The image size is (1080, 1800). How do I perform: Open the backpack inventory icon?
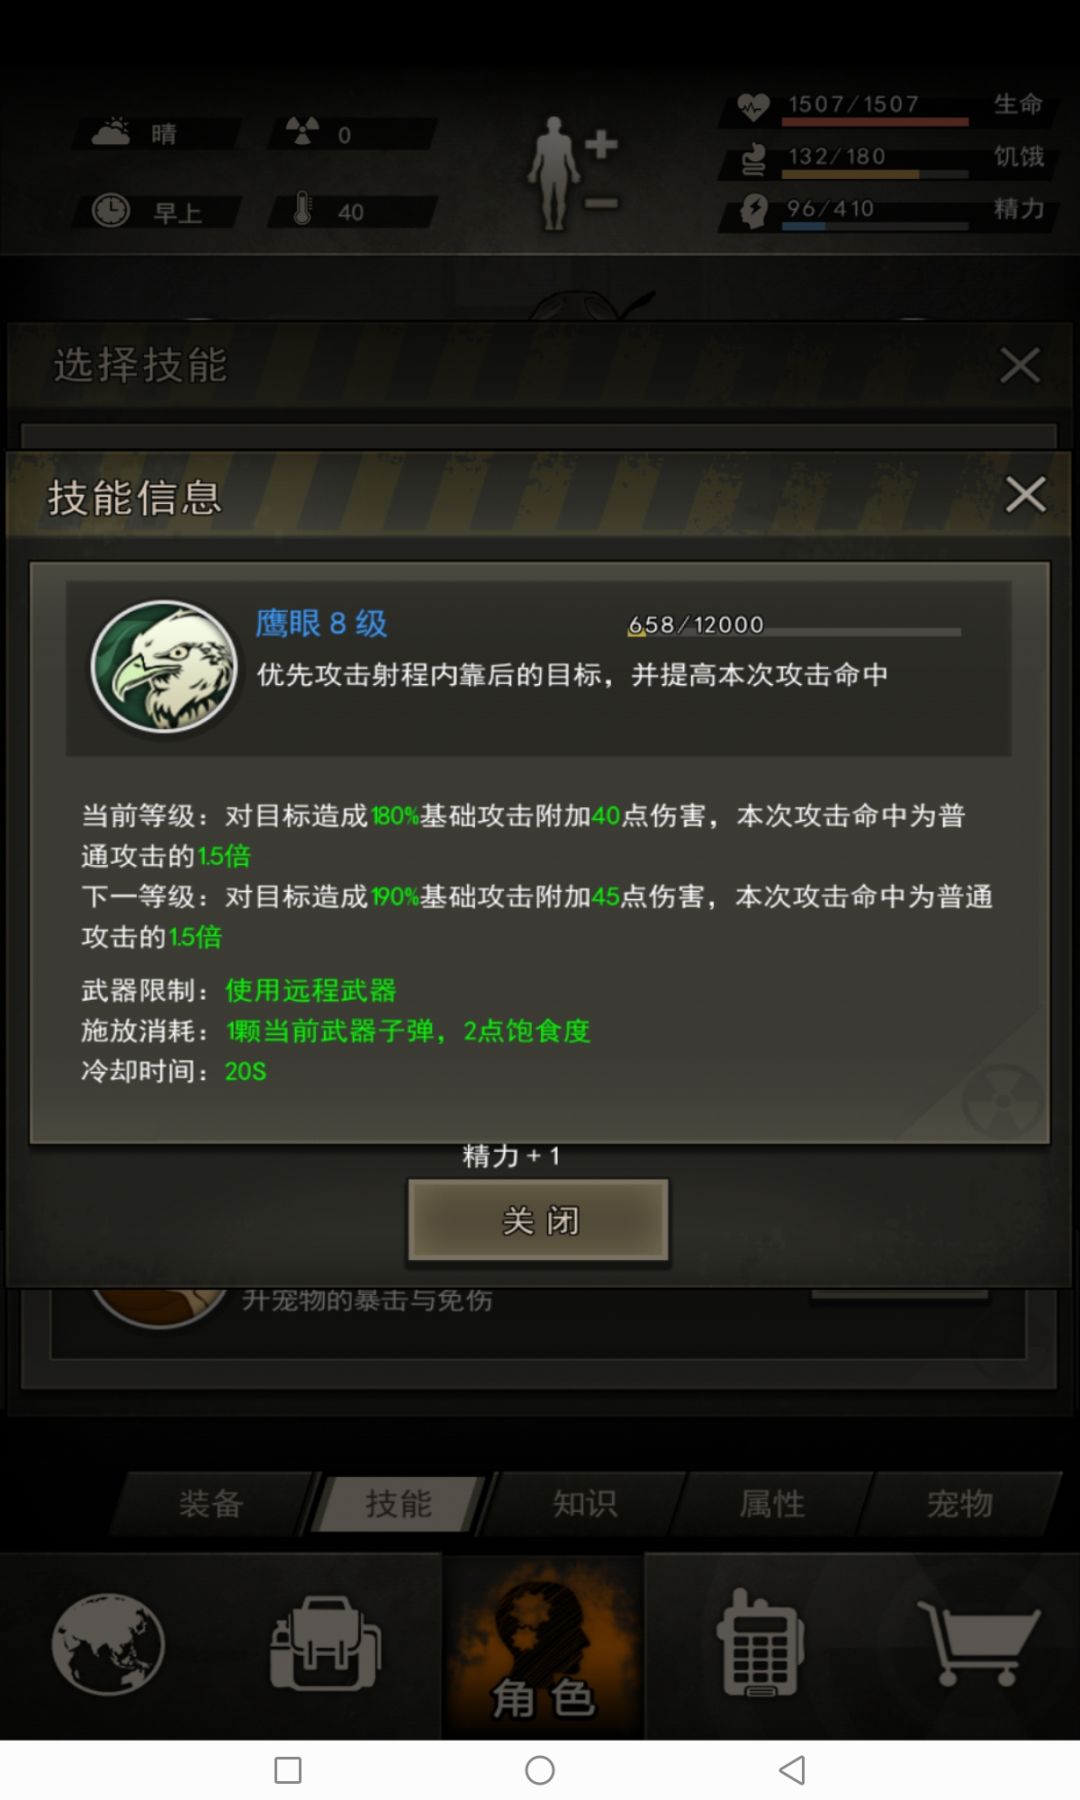click(x=326, y=1644)
